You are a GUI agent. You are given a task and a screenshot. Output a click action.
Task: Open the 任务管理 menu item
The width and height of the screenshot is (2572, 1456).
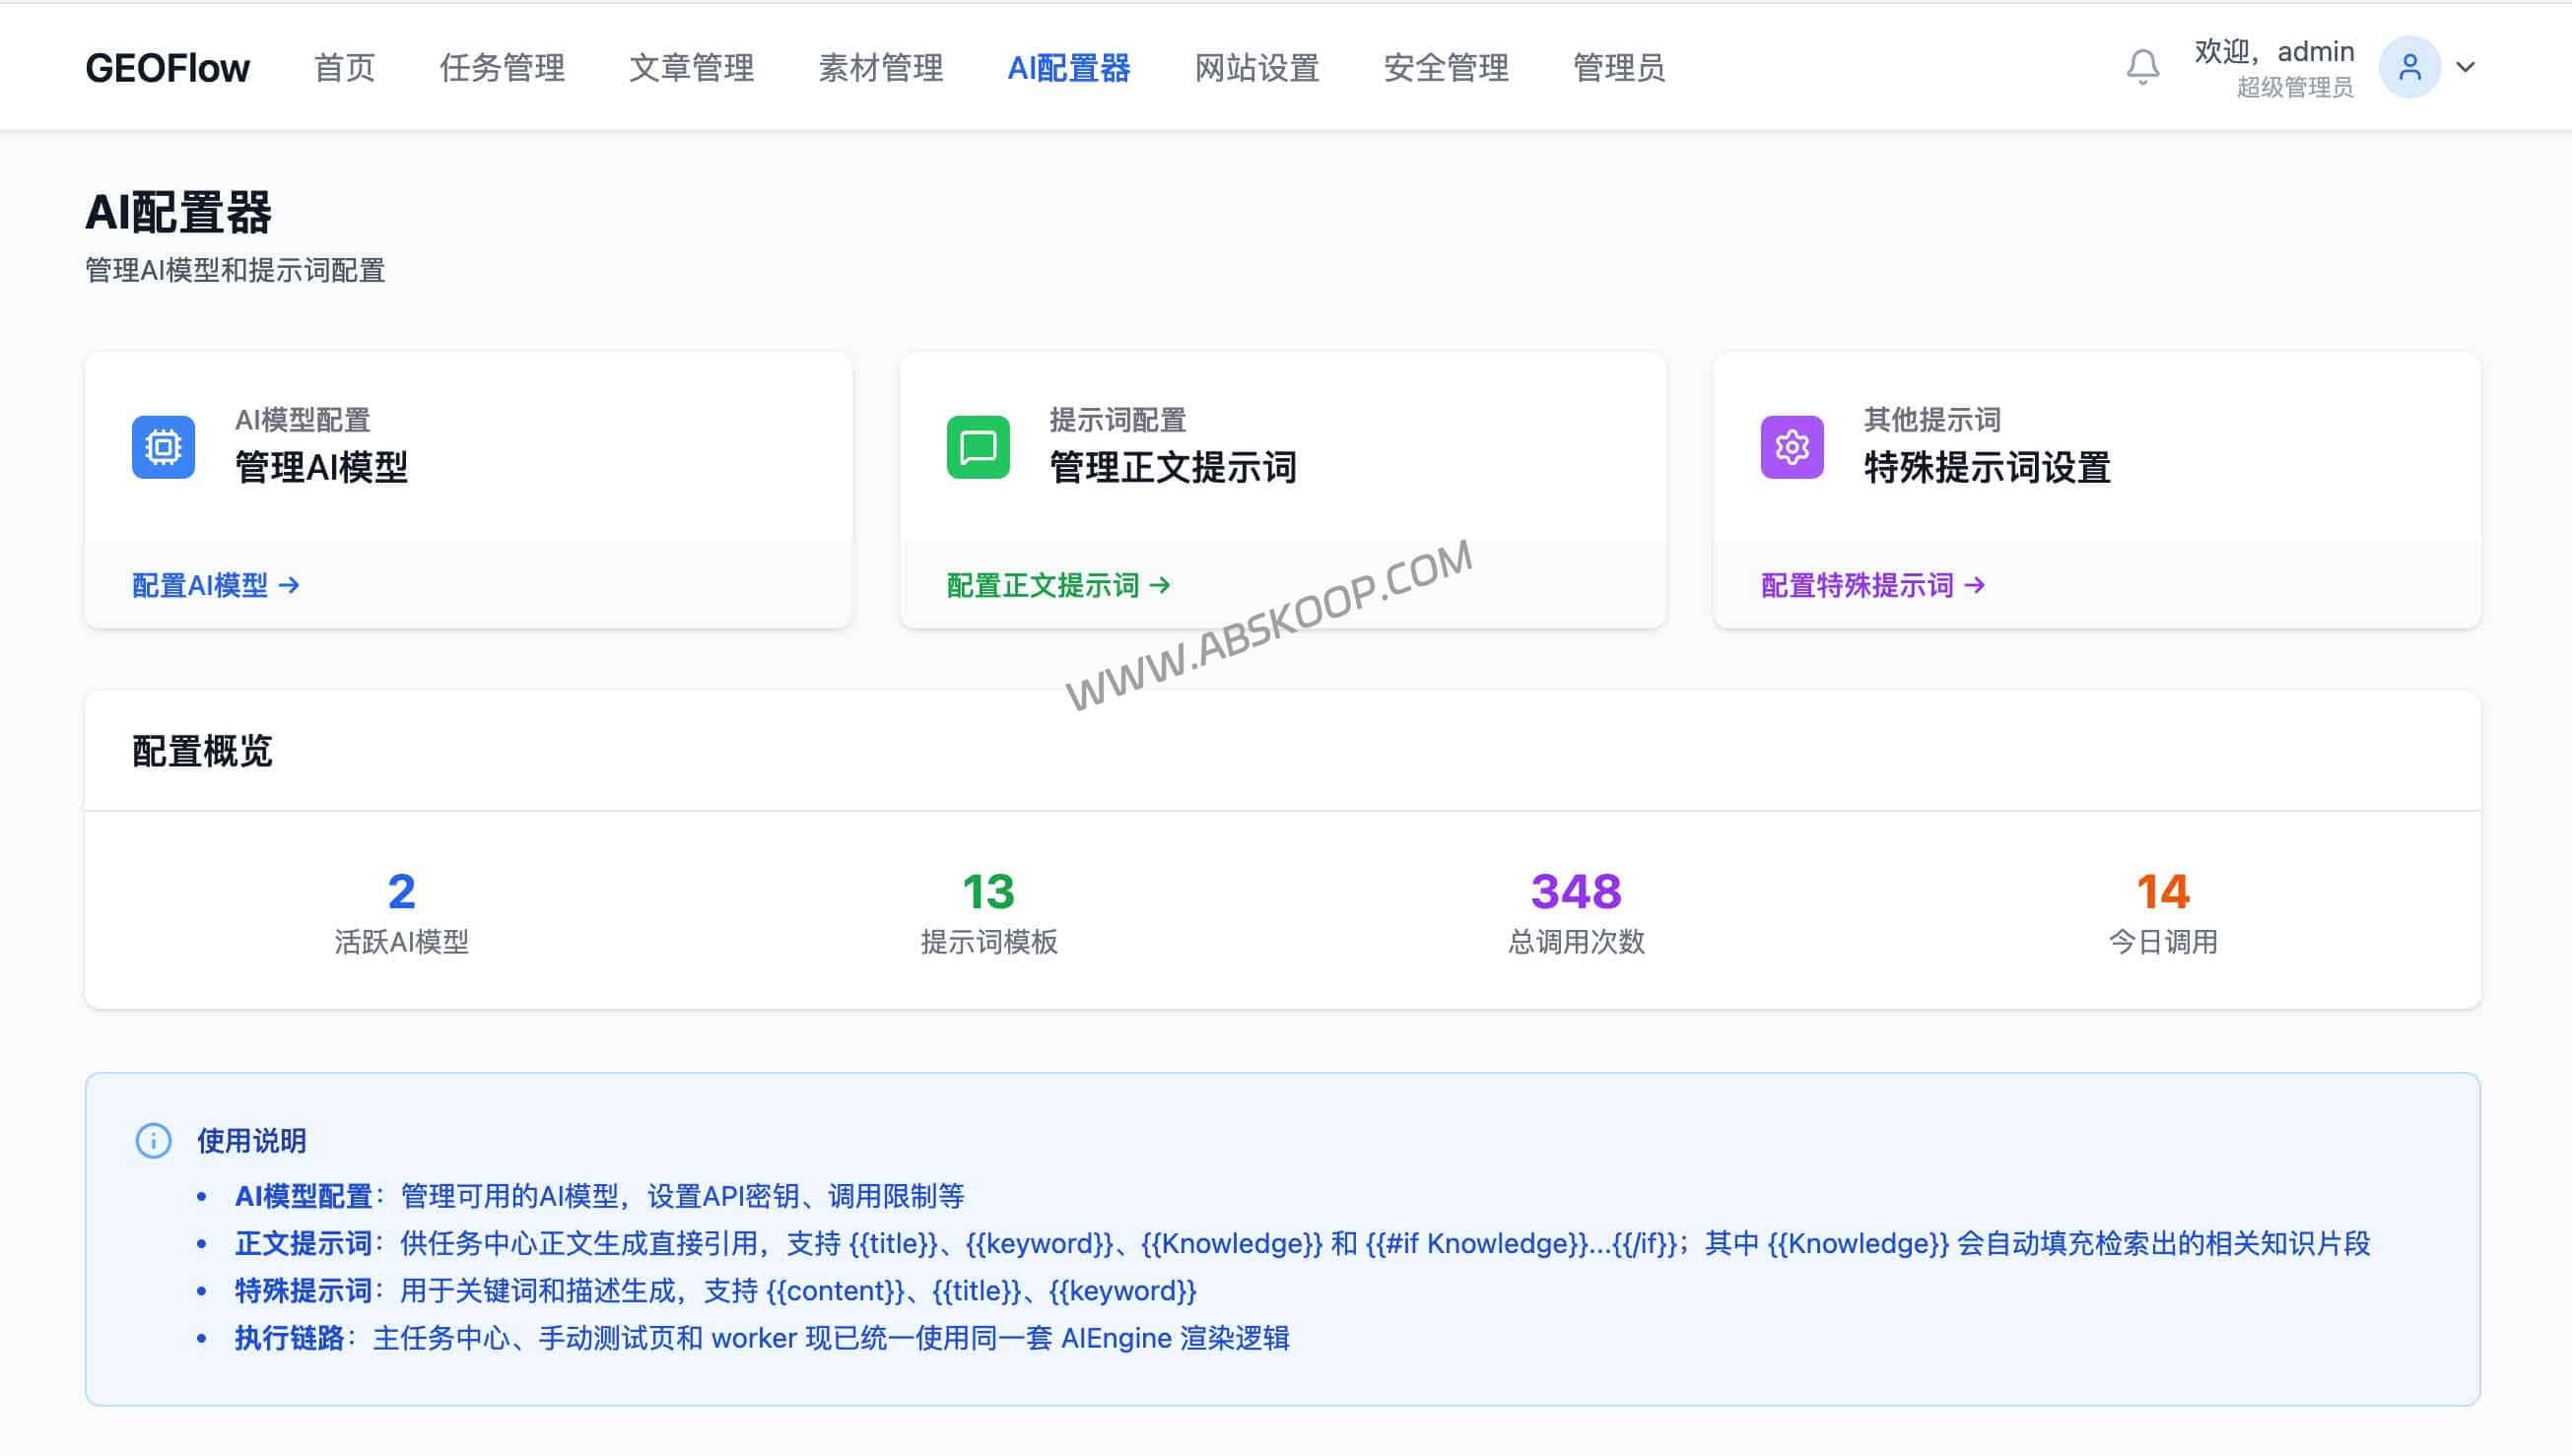(503, 68)
